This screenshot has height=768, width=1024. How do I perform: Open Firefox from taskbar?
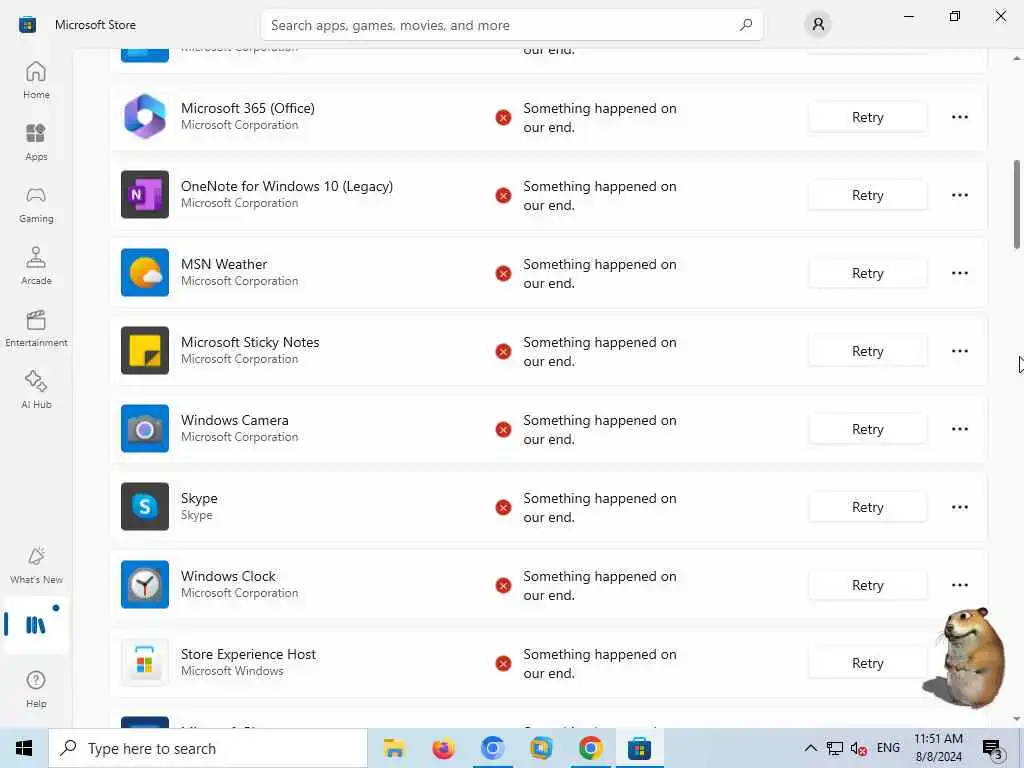pos(443,748)
